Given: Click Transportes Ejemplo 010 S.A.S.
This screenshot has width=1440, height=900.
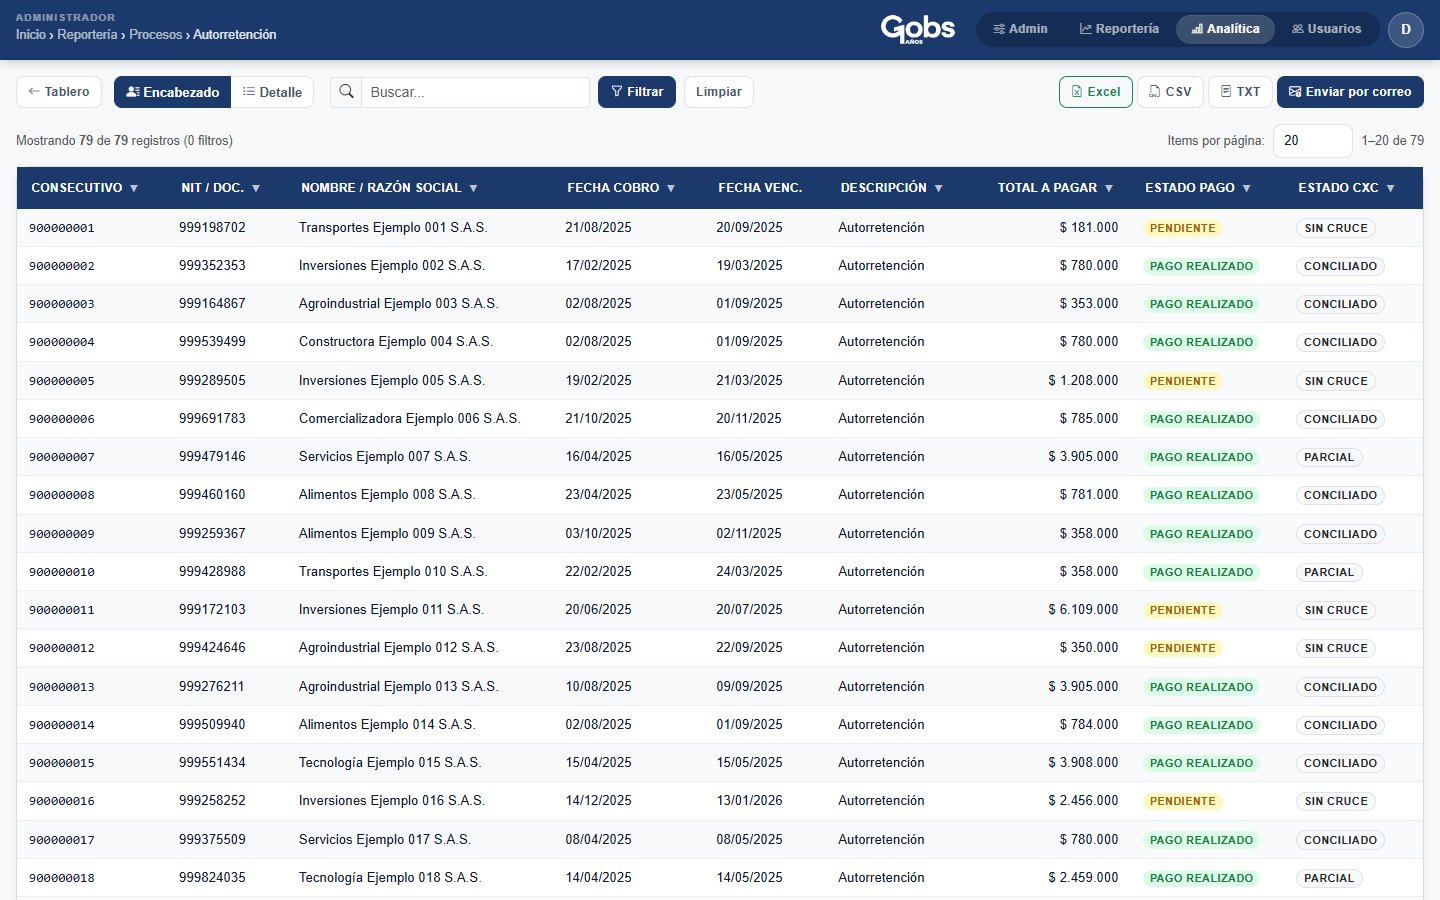Looking at the screenshot, I should tap(393, 572).
